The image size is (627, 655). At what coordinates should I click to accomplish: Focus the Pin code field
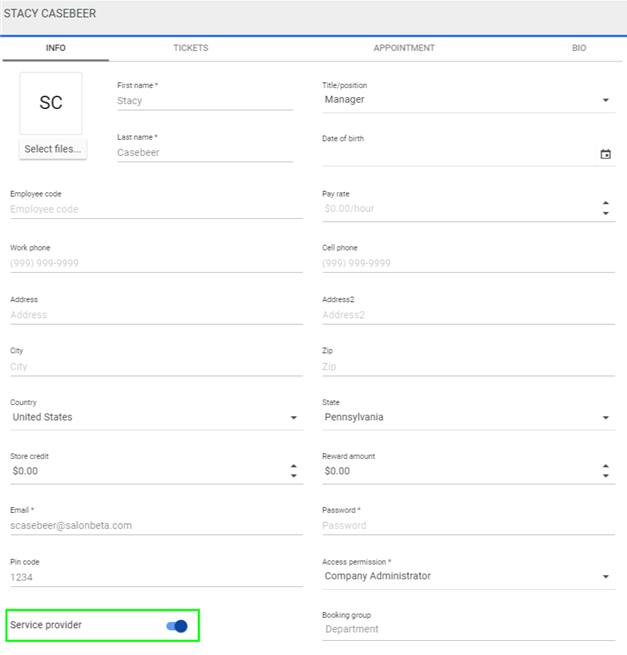[x=155, y=577]
